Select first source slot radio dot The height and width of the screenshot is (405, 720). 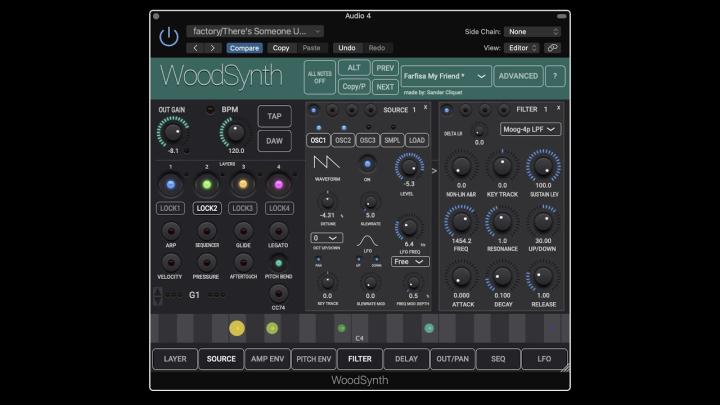click(x=314, y=110)
